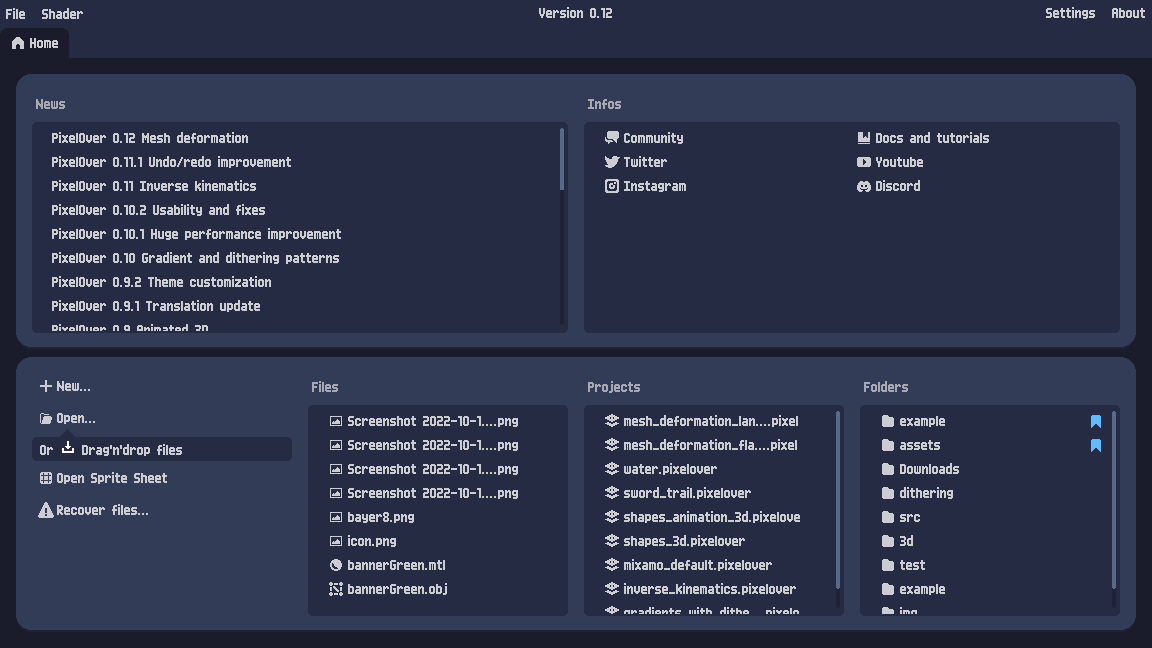Open the Settings menu
The width and height of the screenshot is (1152, 648).
coord(1070,13)
